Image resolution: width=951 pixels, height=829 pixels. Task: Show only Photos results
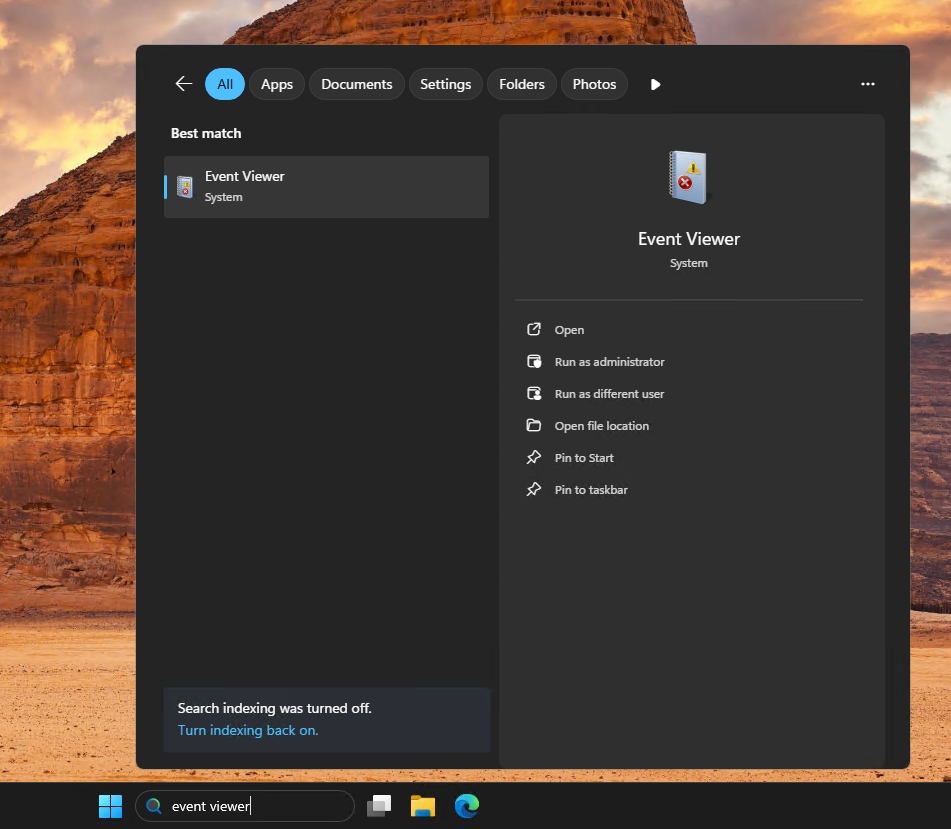click(x=594, y=84)
